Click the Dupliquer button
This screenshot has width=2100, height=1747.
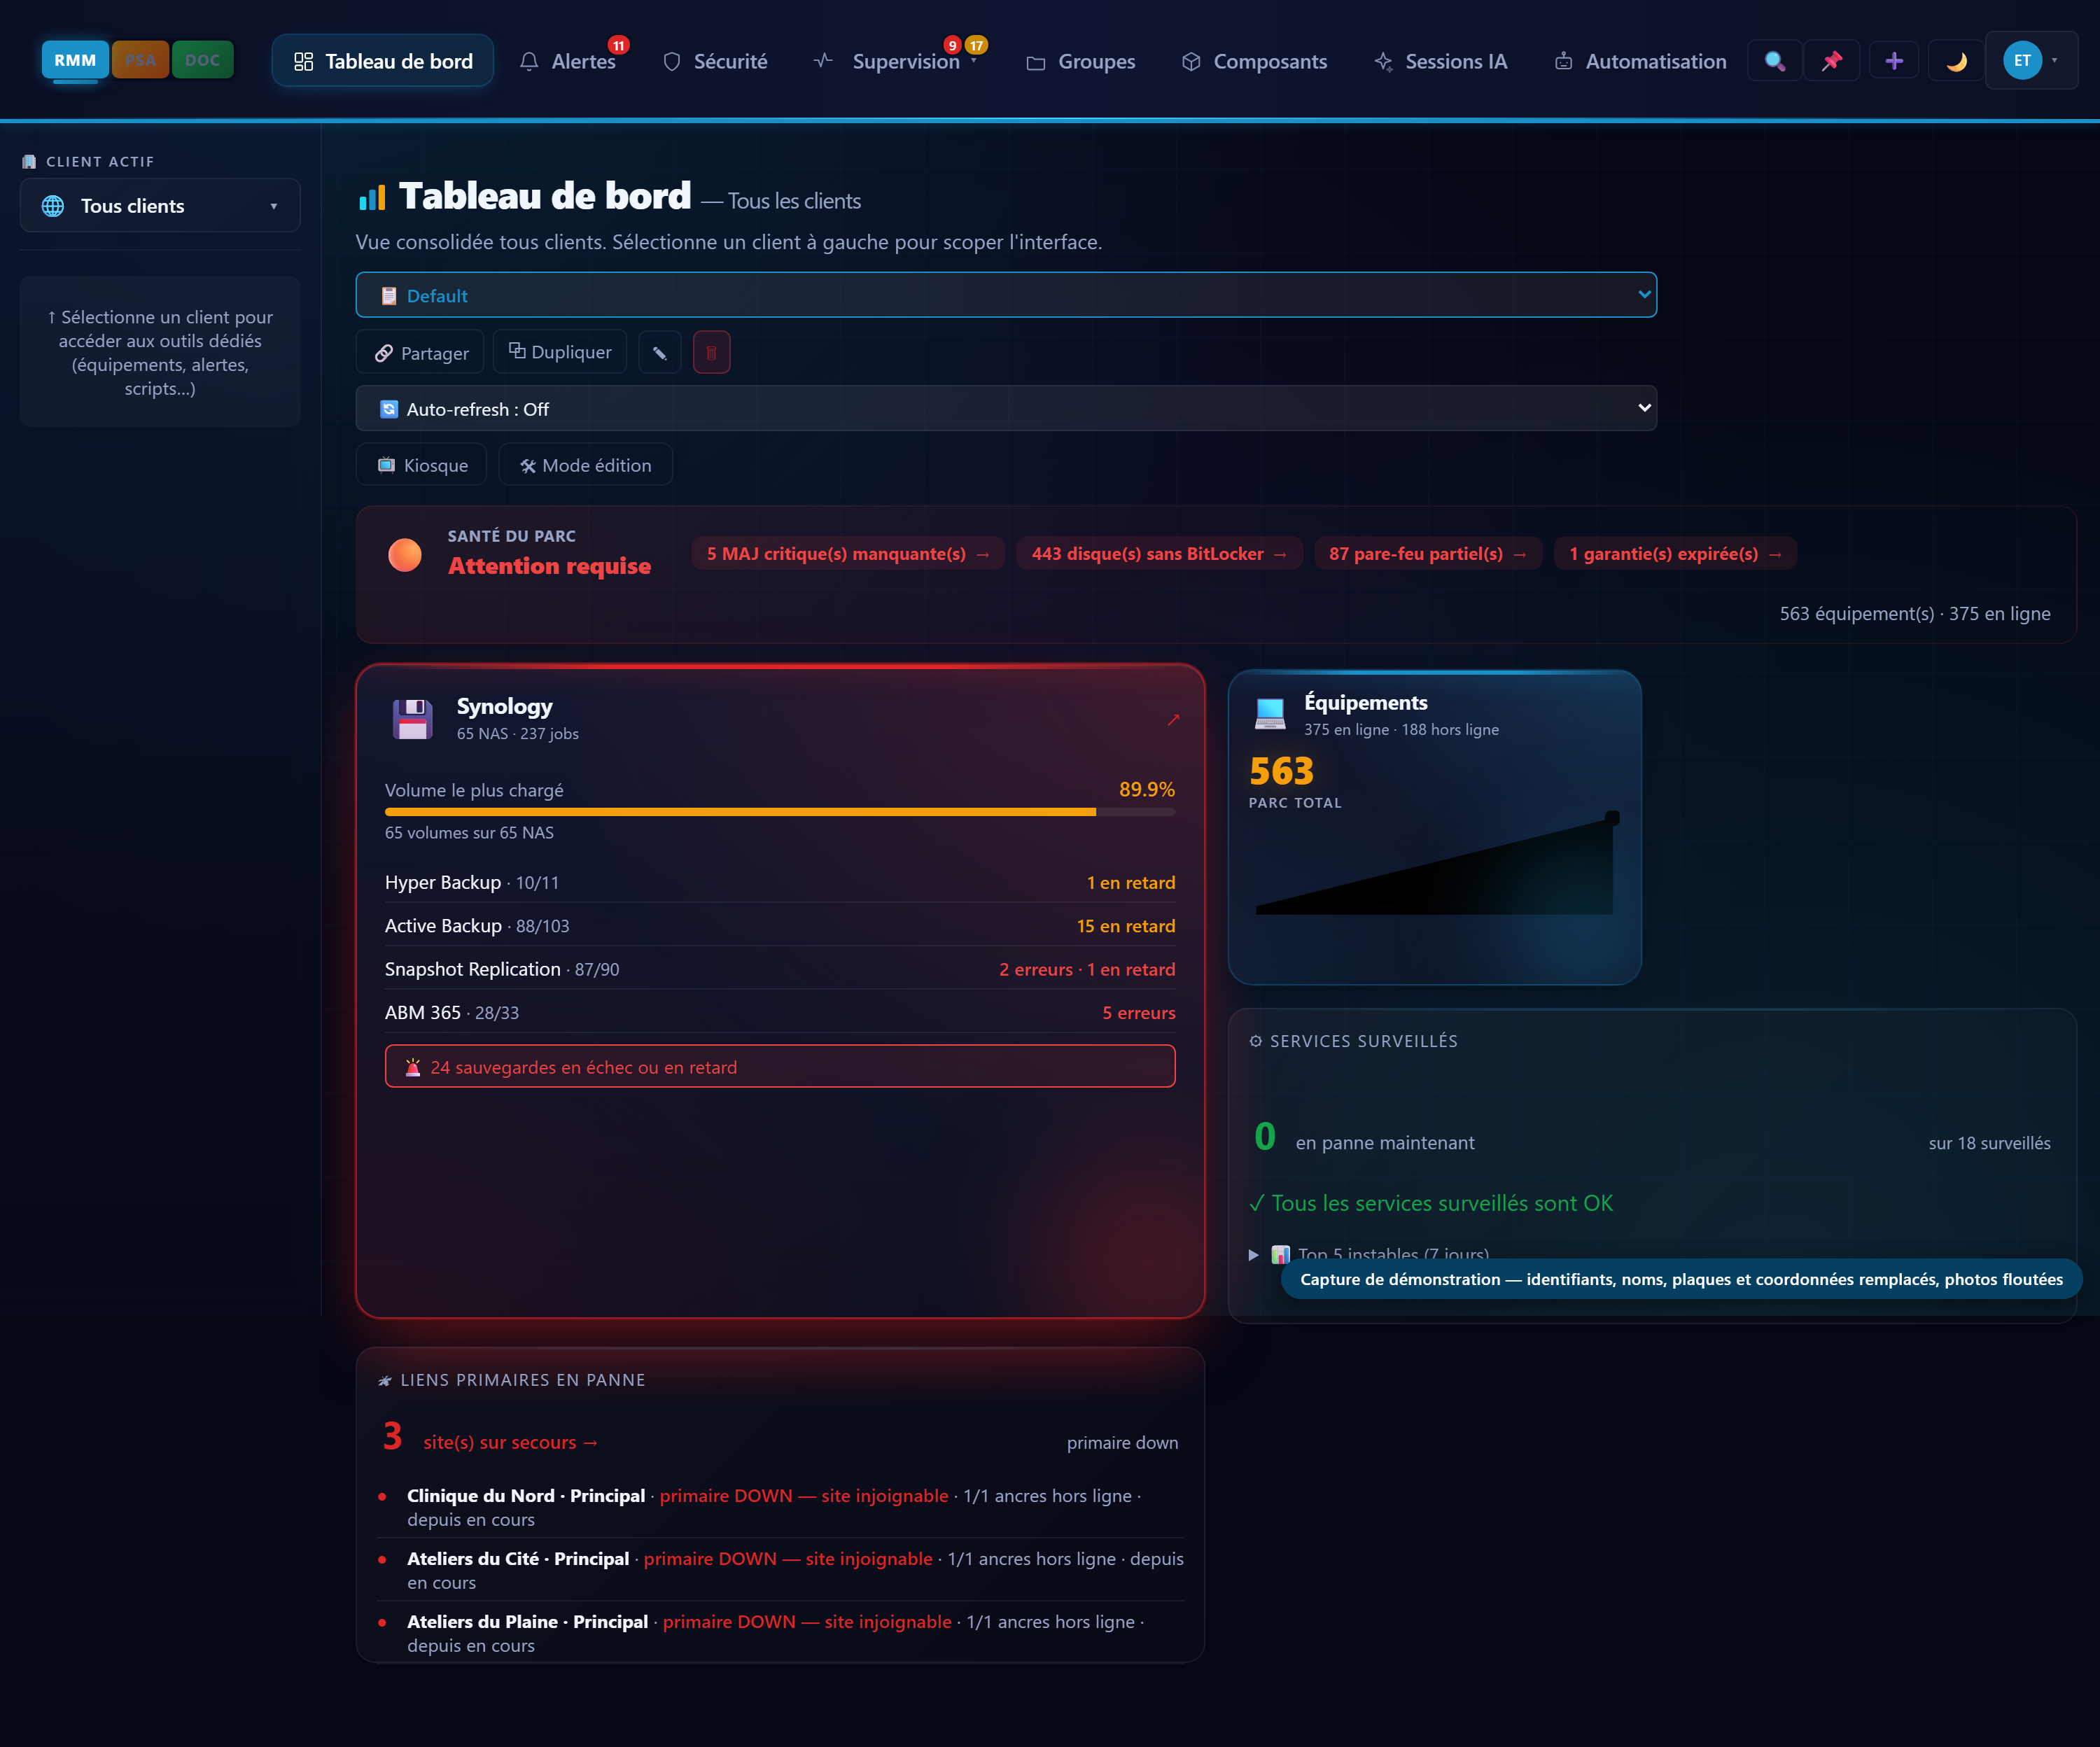[x=560, y=352]
